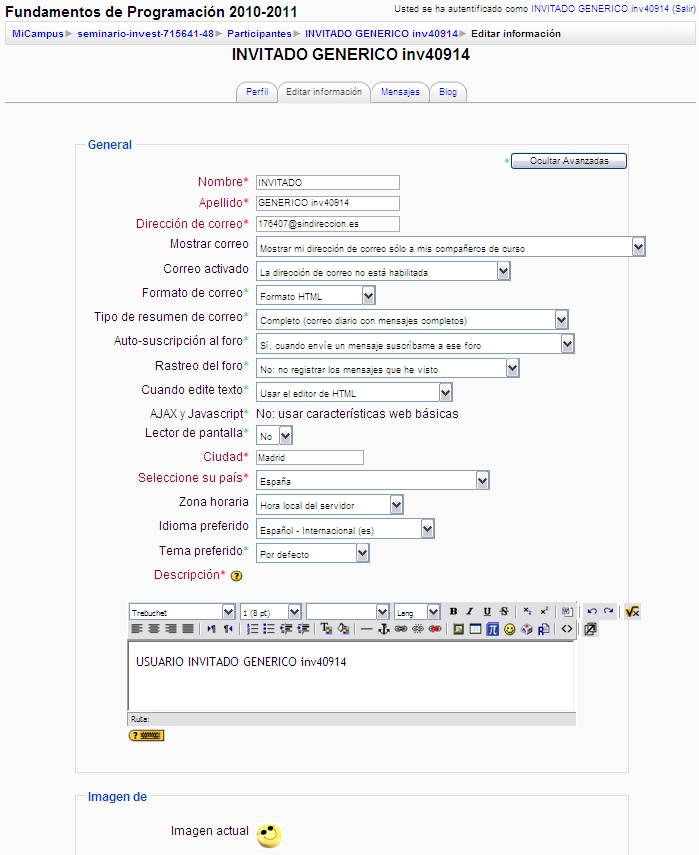Click the underline icon in editor toolbar
699x855 pixels.
487,611
